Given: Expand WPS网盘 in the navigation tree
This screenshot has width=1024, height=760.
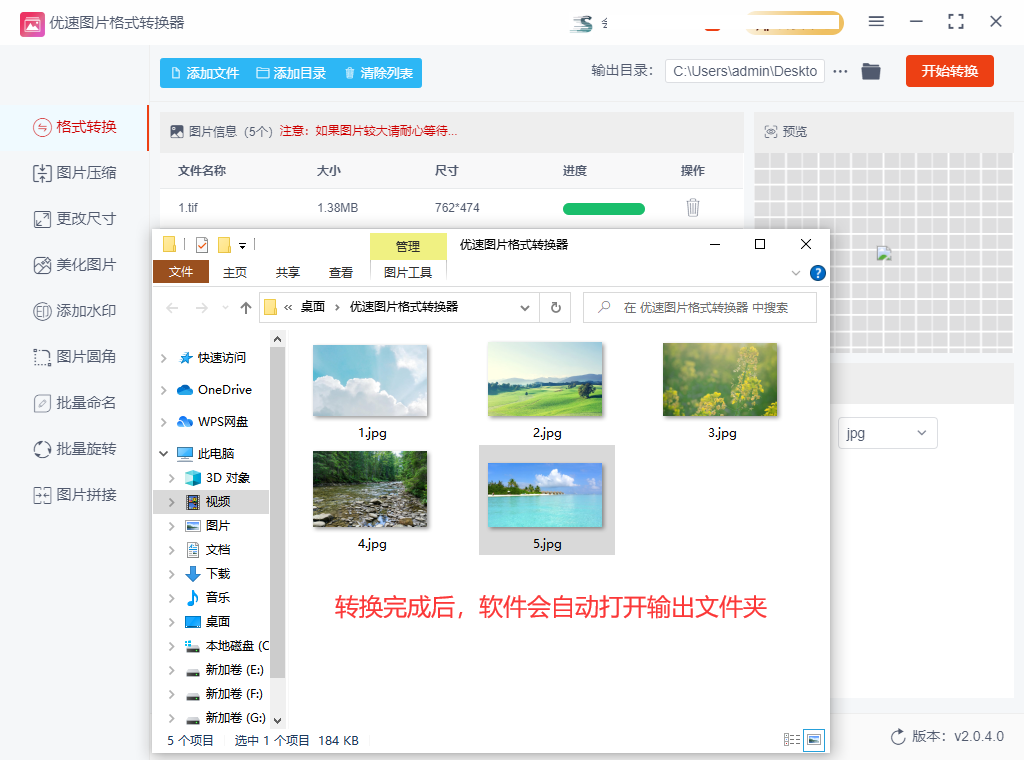Looking at the screenshot, I should 164,422.
